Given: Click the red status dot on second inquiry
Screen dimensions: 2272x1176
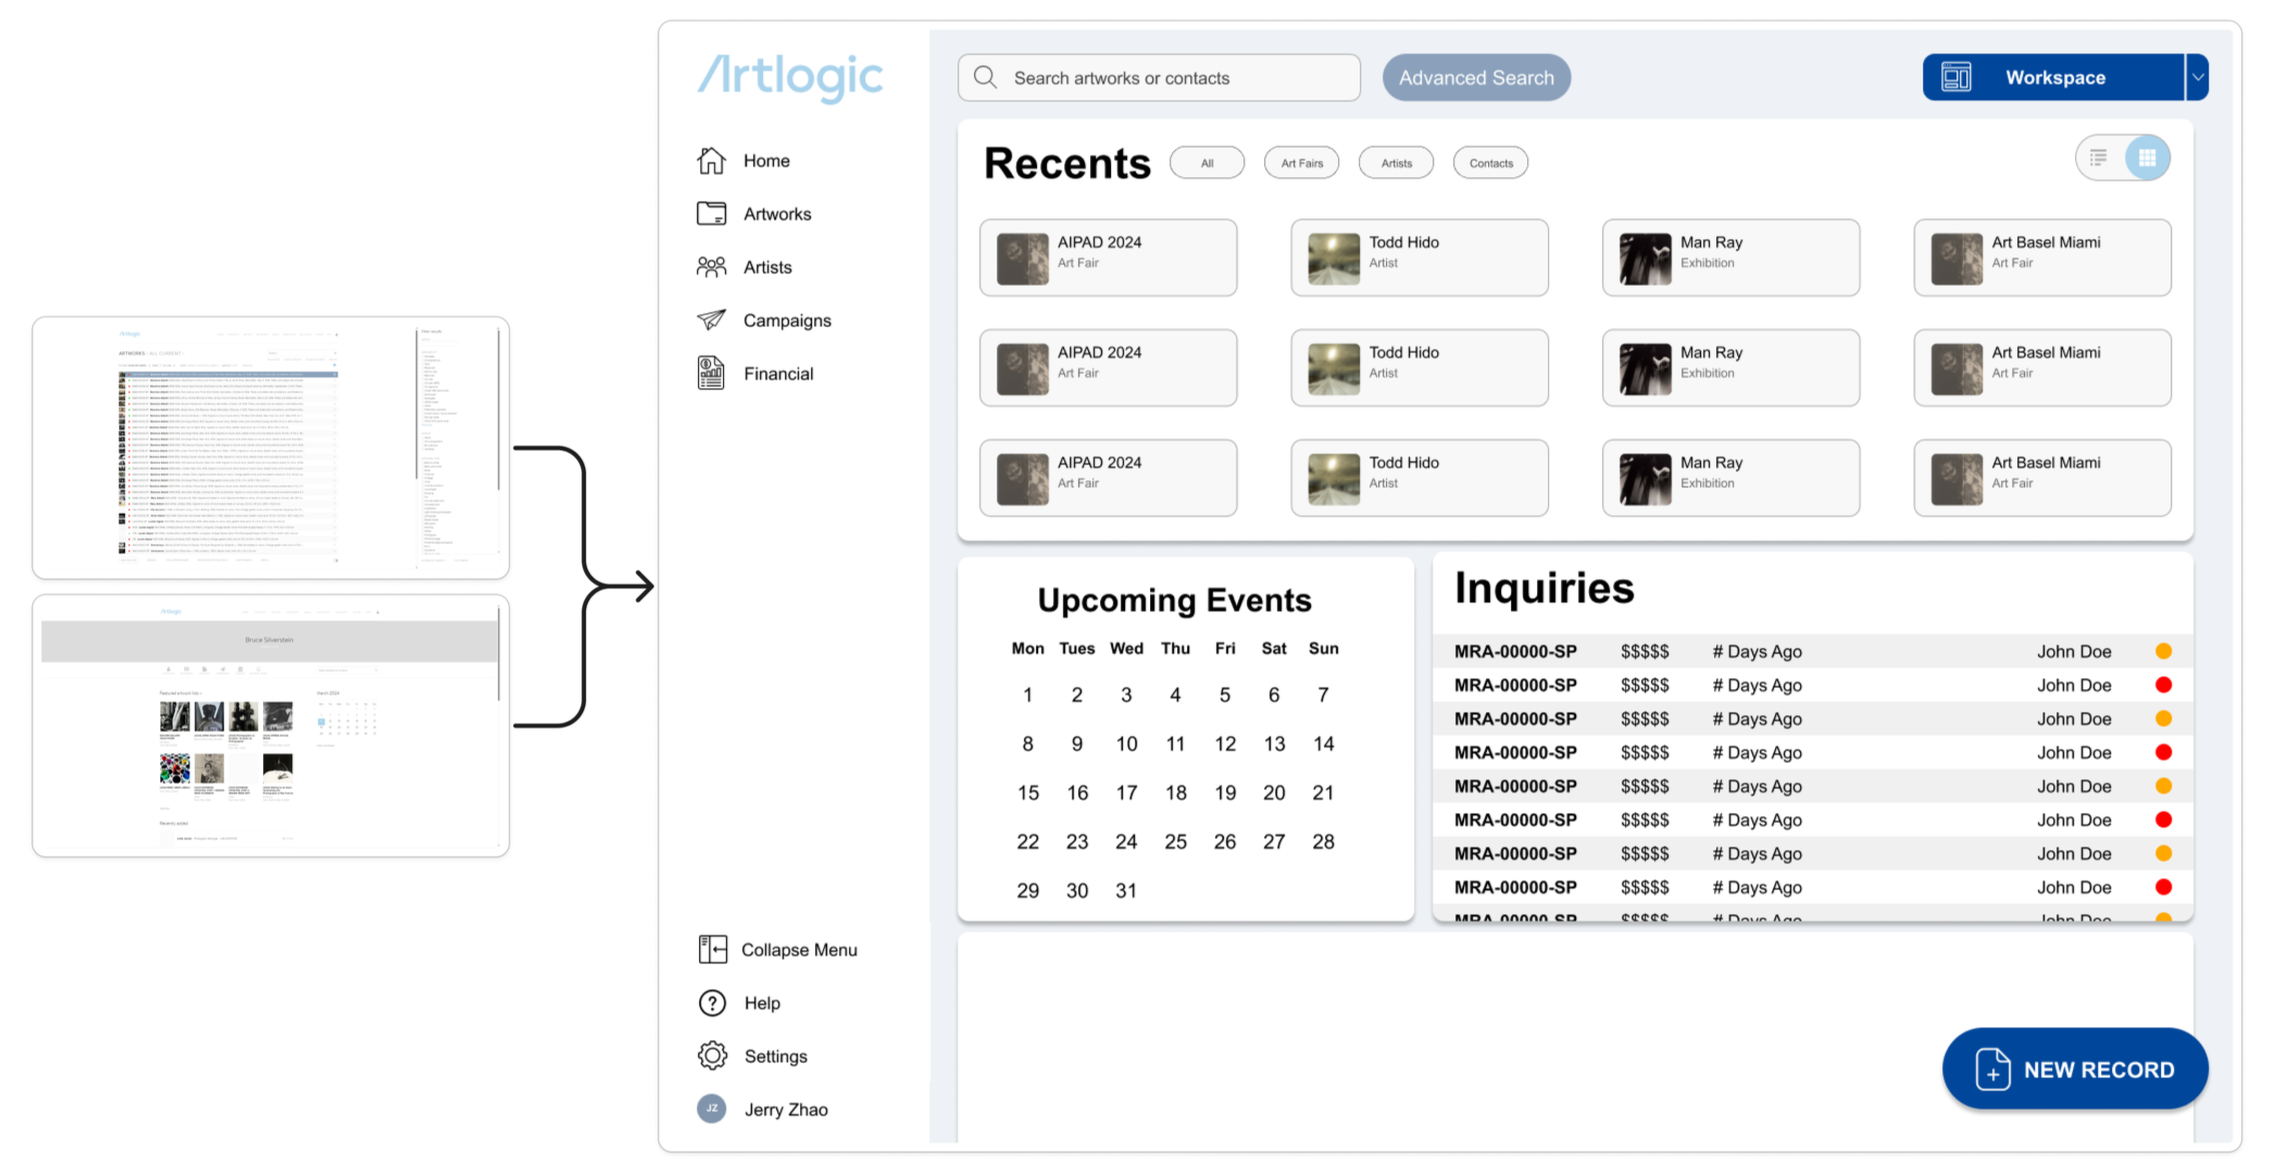Looking at the screenshot, I should 2163,685.
